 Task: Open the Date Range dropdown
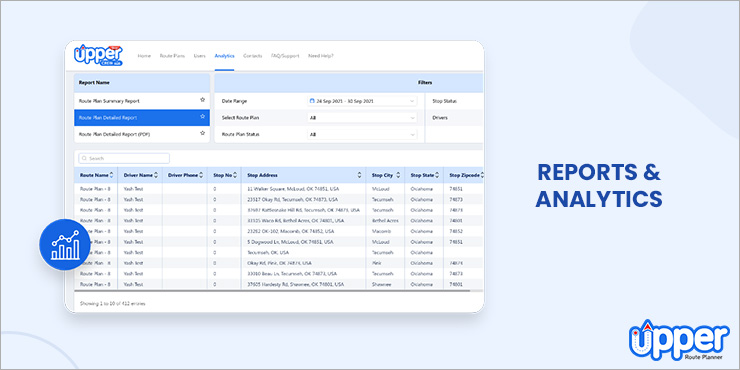362,101
